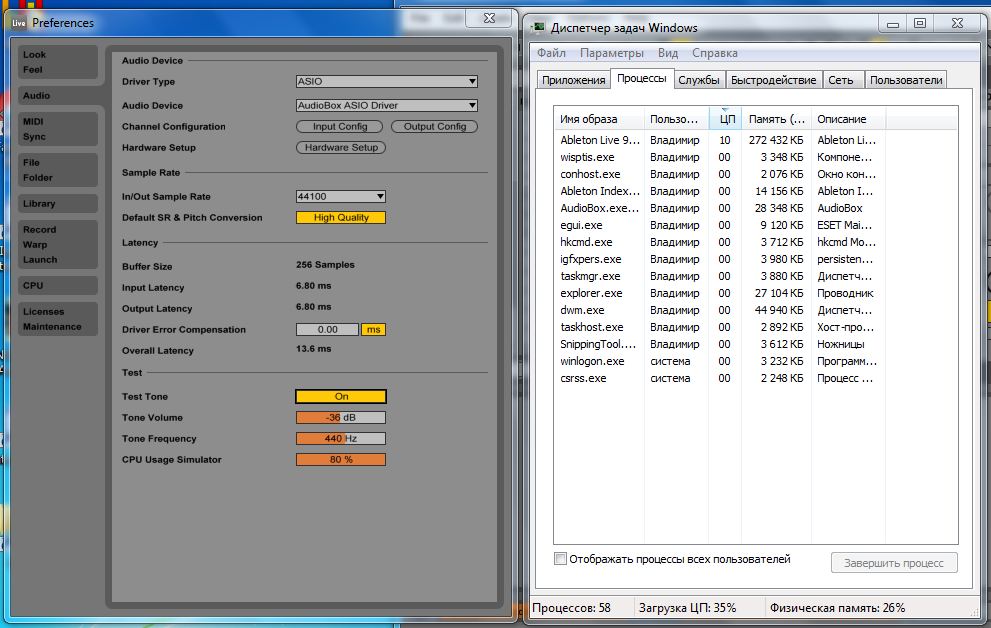
Task: Open the Справка menu
Action: (x=714, y=53)
